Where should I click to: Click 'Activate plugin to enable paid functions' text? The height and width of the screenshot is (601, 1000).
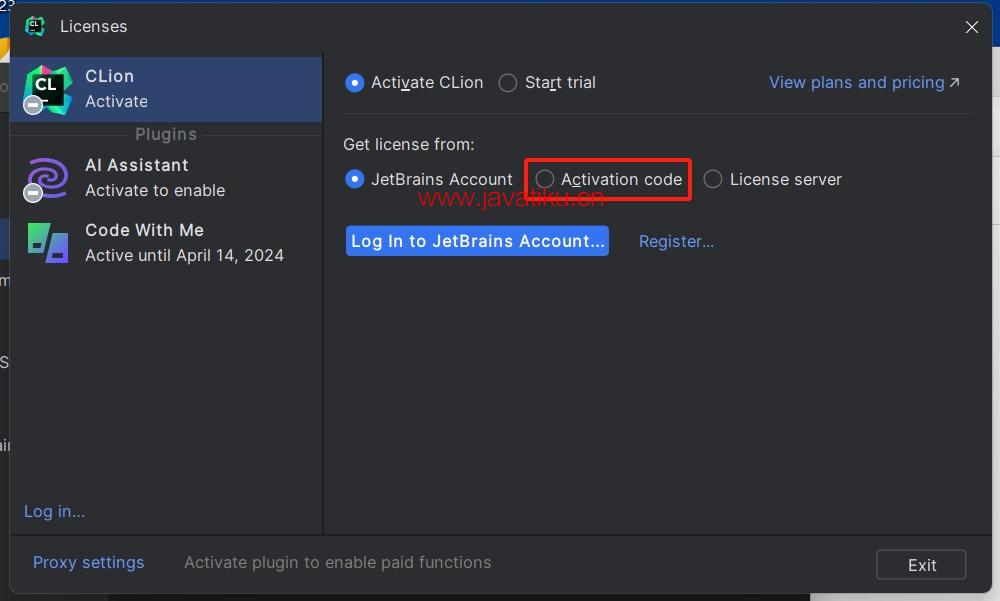337,563
